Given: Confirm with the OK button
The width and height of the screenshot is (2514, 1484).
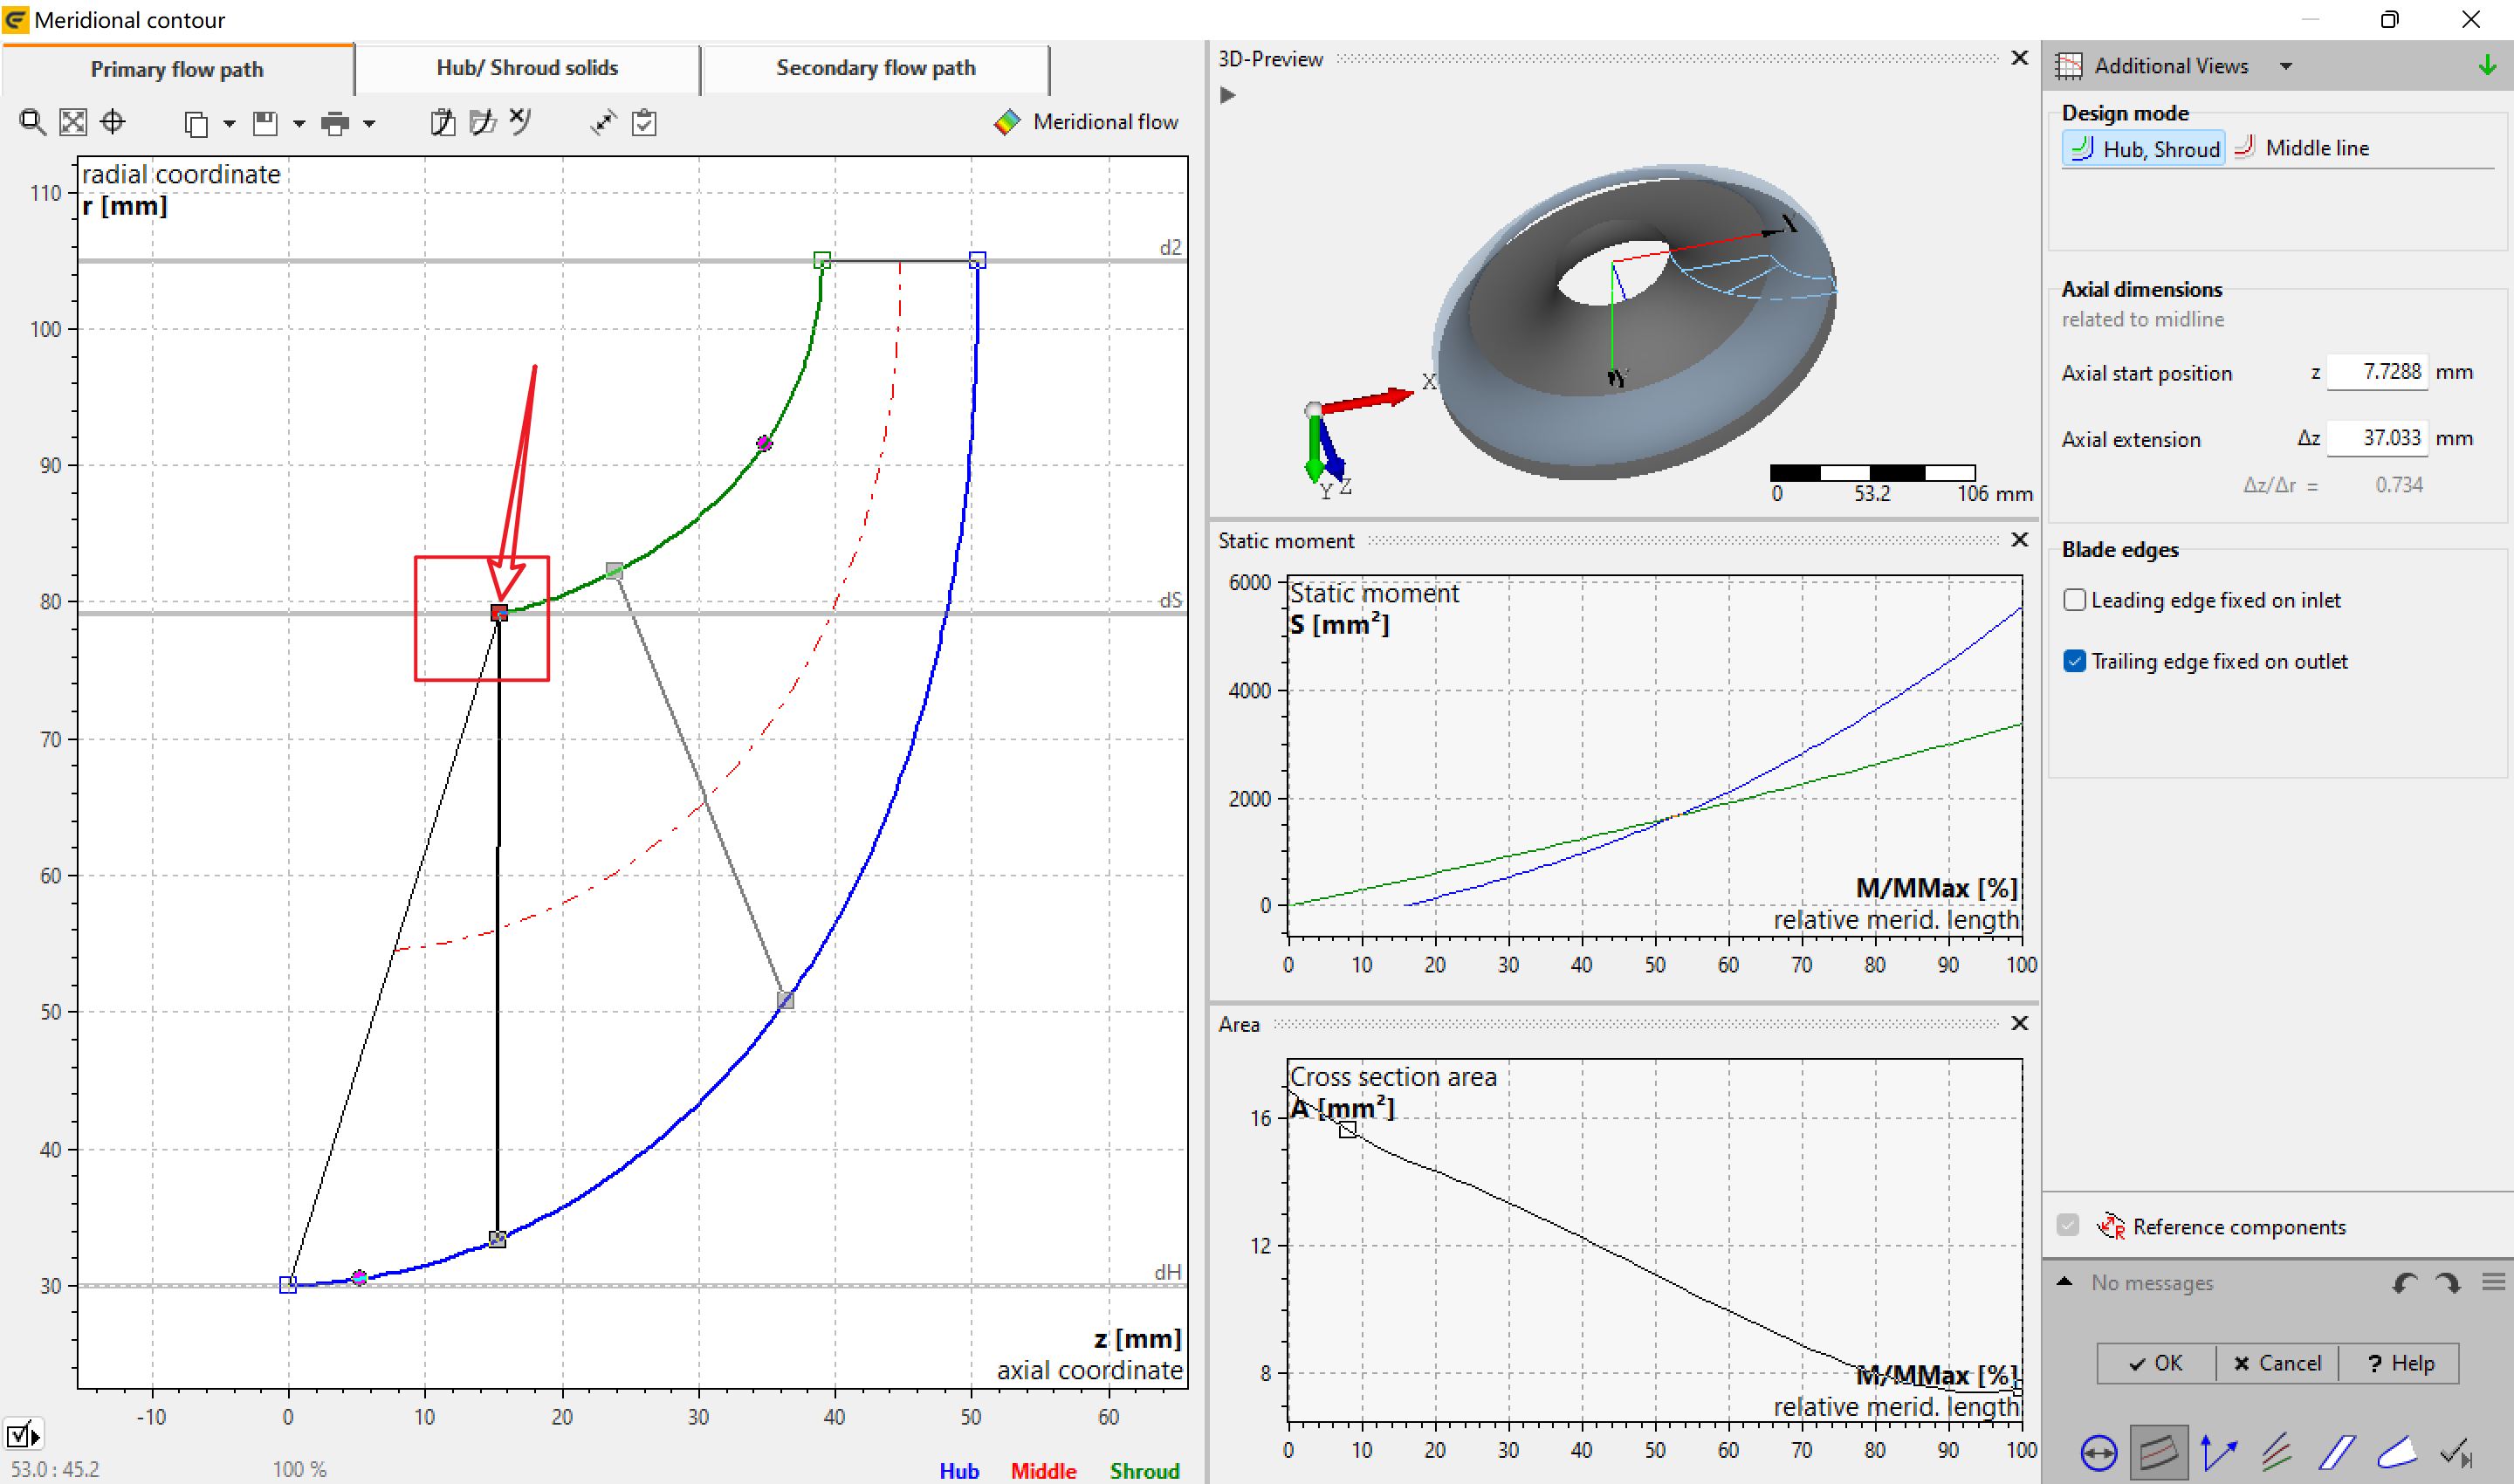Looking at the screenshot, I should tap(2156, 1363).
